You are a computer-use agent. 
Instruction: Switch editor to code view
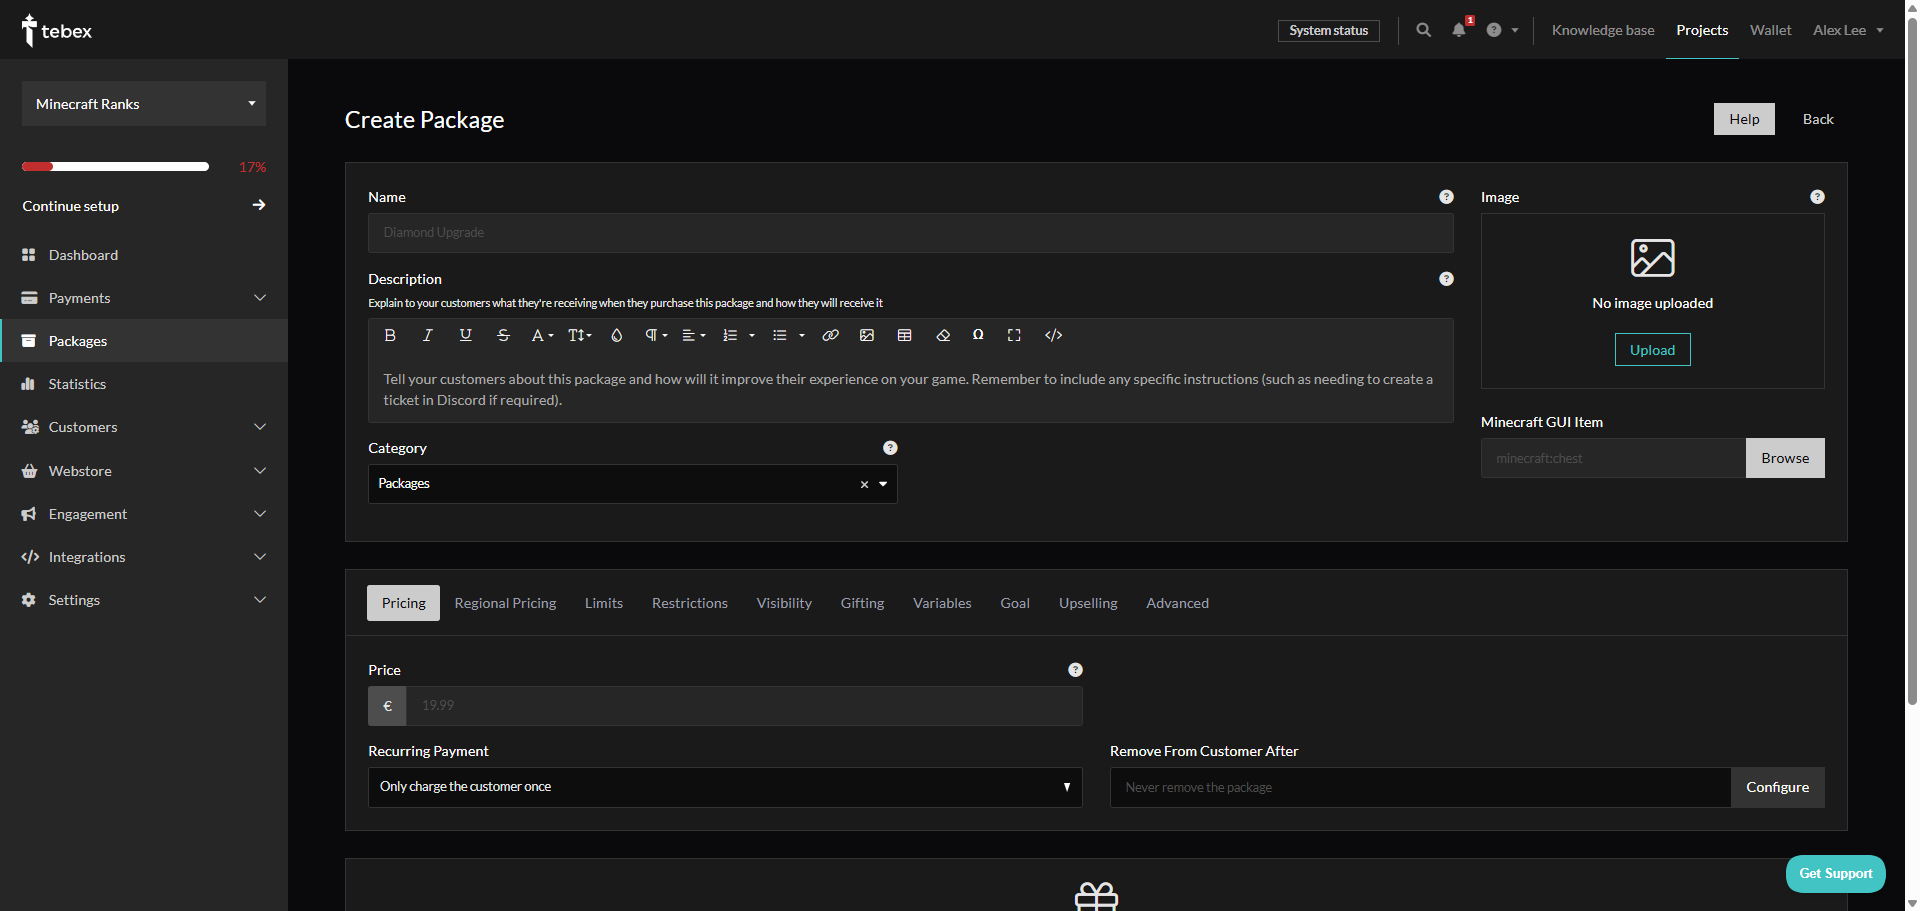pos(1053,335)
